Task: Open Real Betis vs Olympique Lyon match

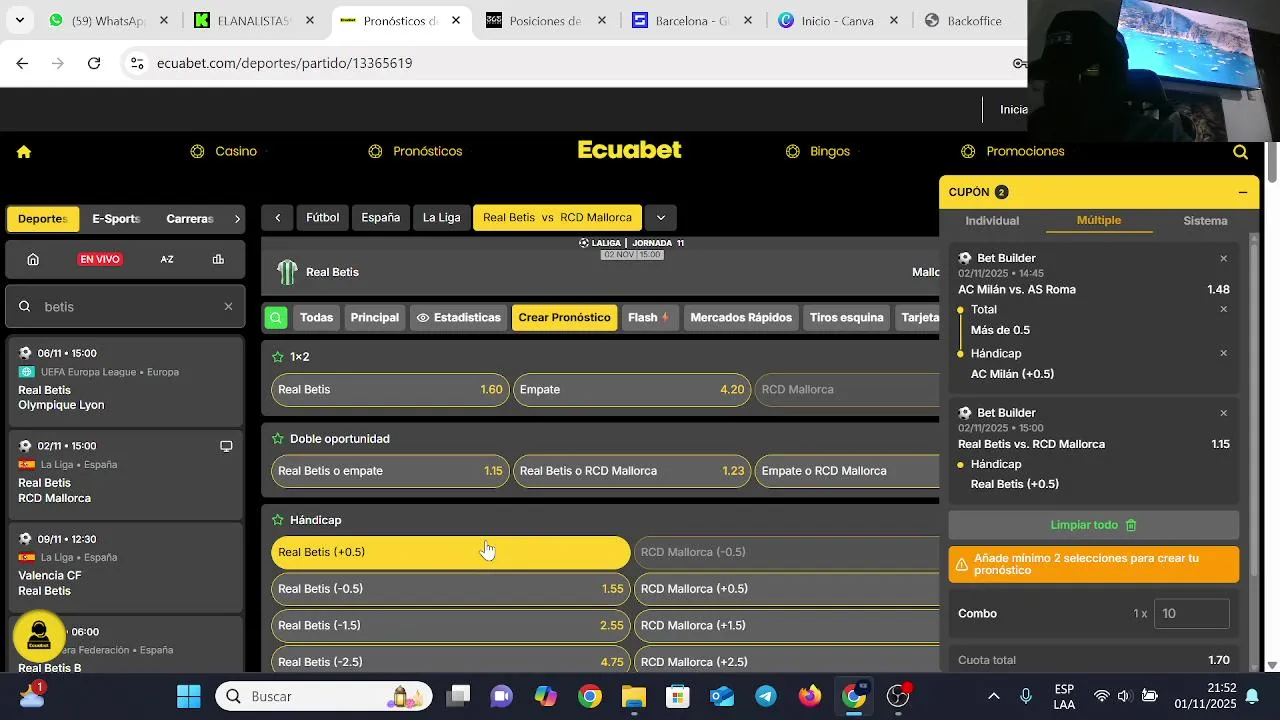Action: (125, 381)
